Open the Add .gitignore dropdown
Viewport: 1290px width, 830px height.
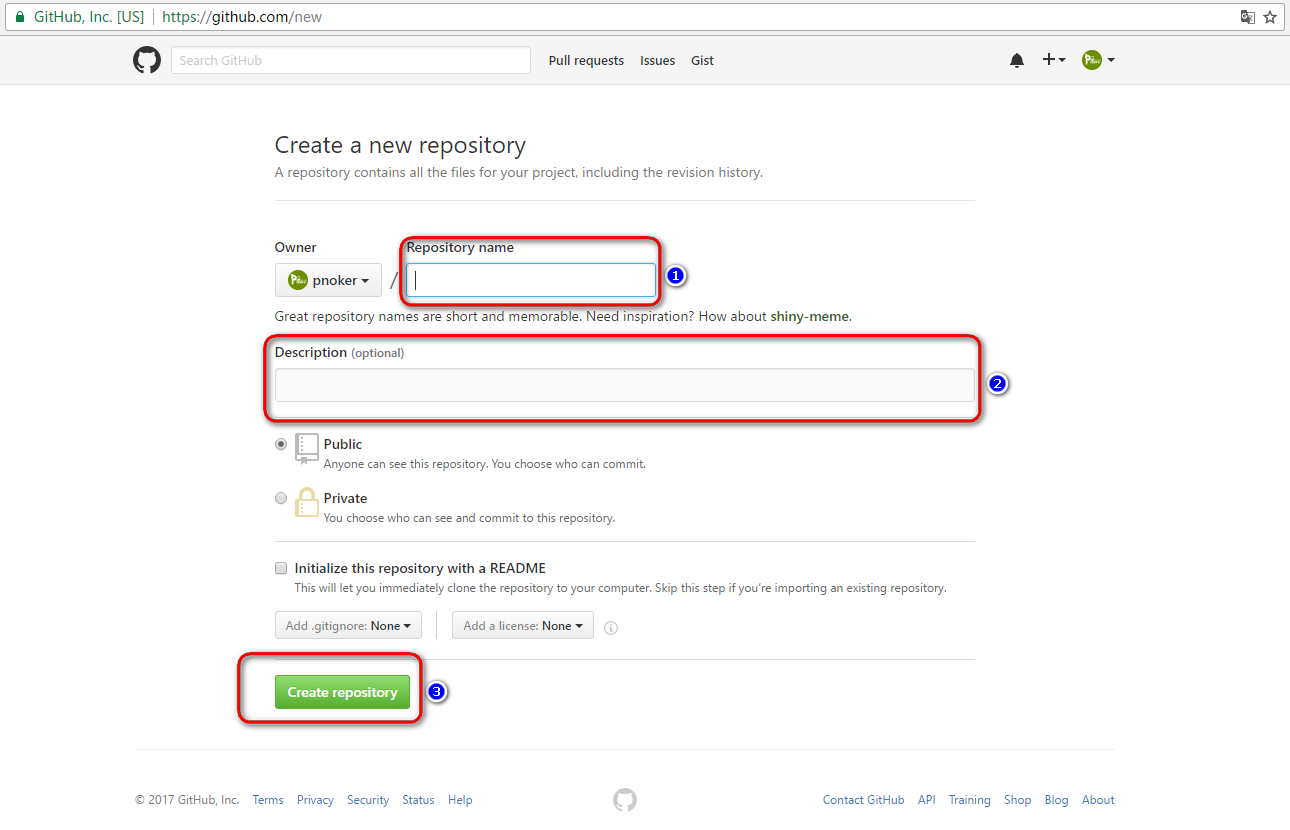tap(348, 626)
